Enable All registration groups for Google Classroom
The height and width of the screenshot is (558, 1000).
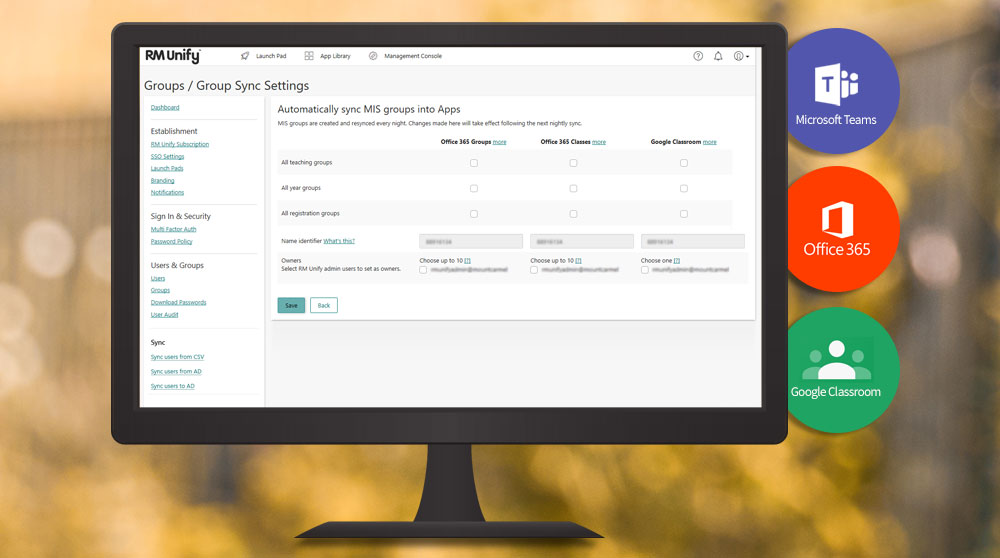pos(684,214)
